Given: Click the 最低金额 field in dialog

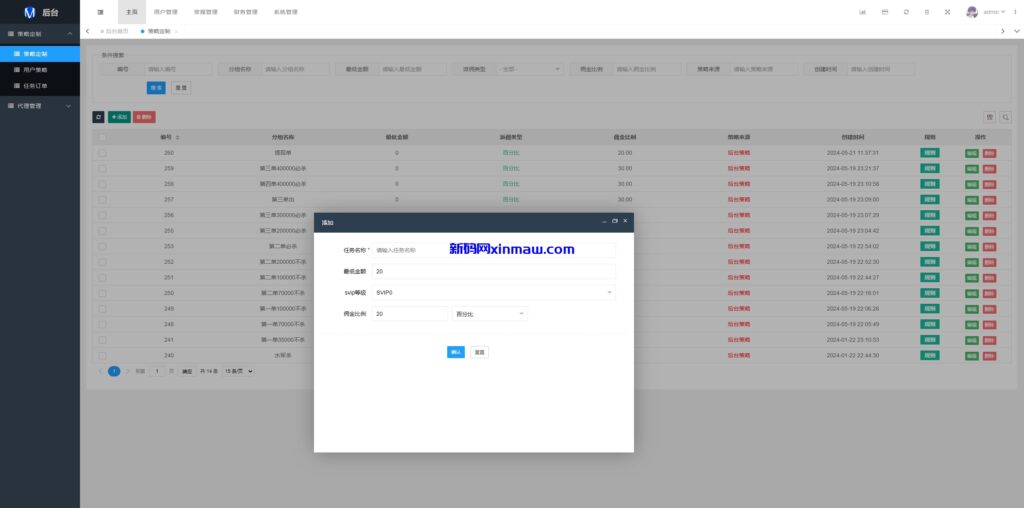Looking at the screenshot, I should [494, 271].
